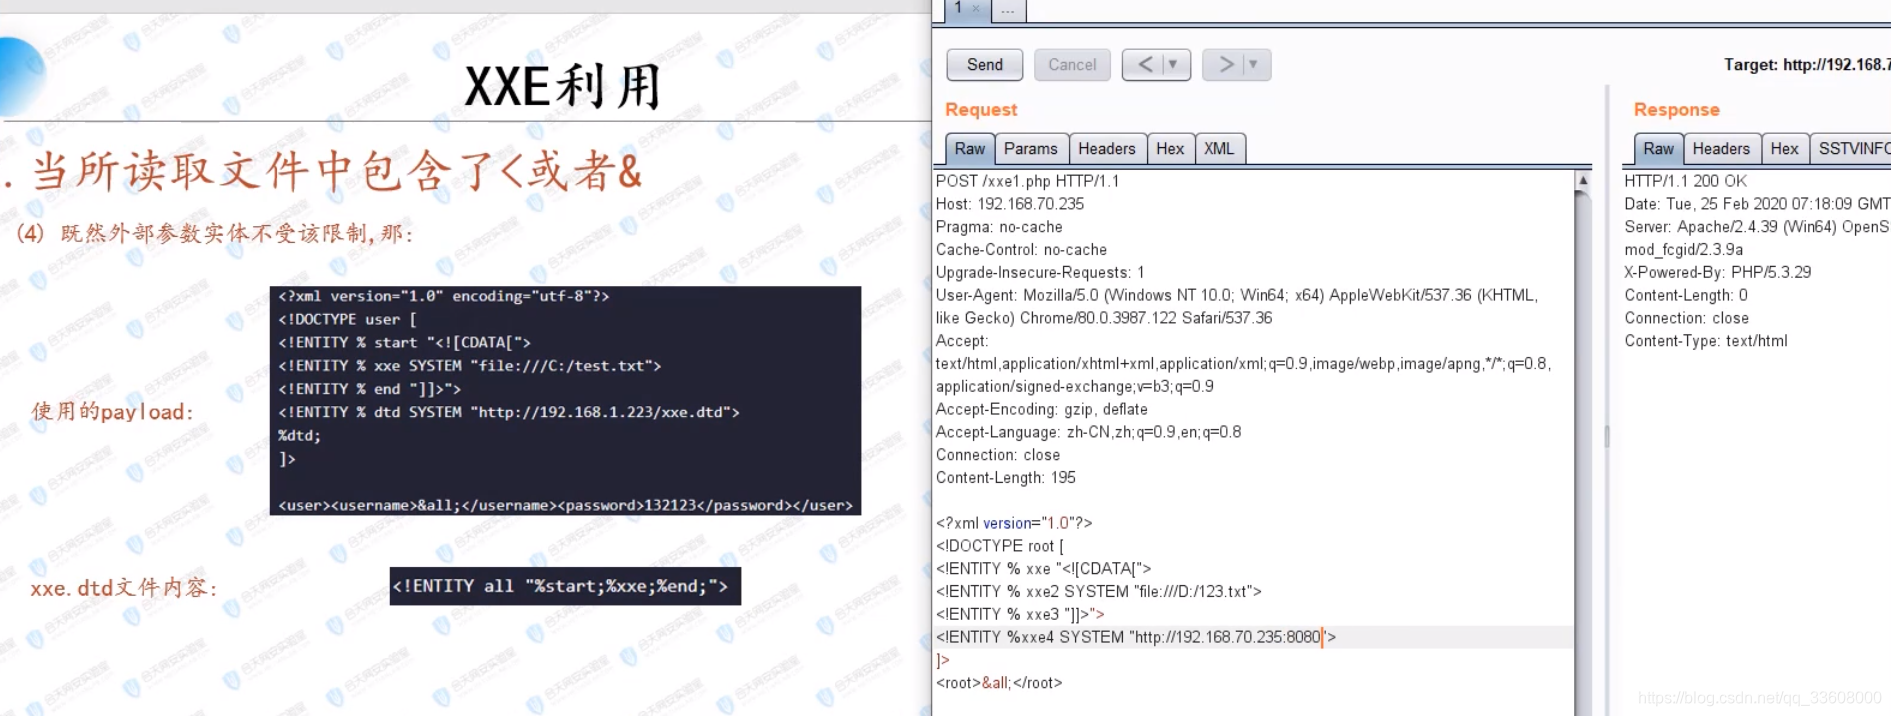The image size is (1891, 716).
Task: Click the <root>&all;</root> line
Action: pyautogui.click(x=999, y=683)
